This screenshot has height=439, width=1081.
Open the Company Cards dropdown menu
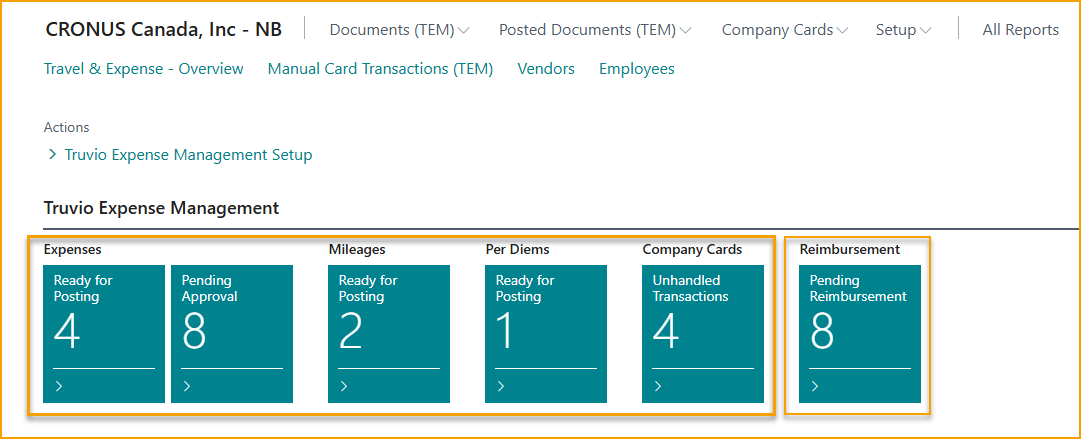784,30
